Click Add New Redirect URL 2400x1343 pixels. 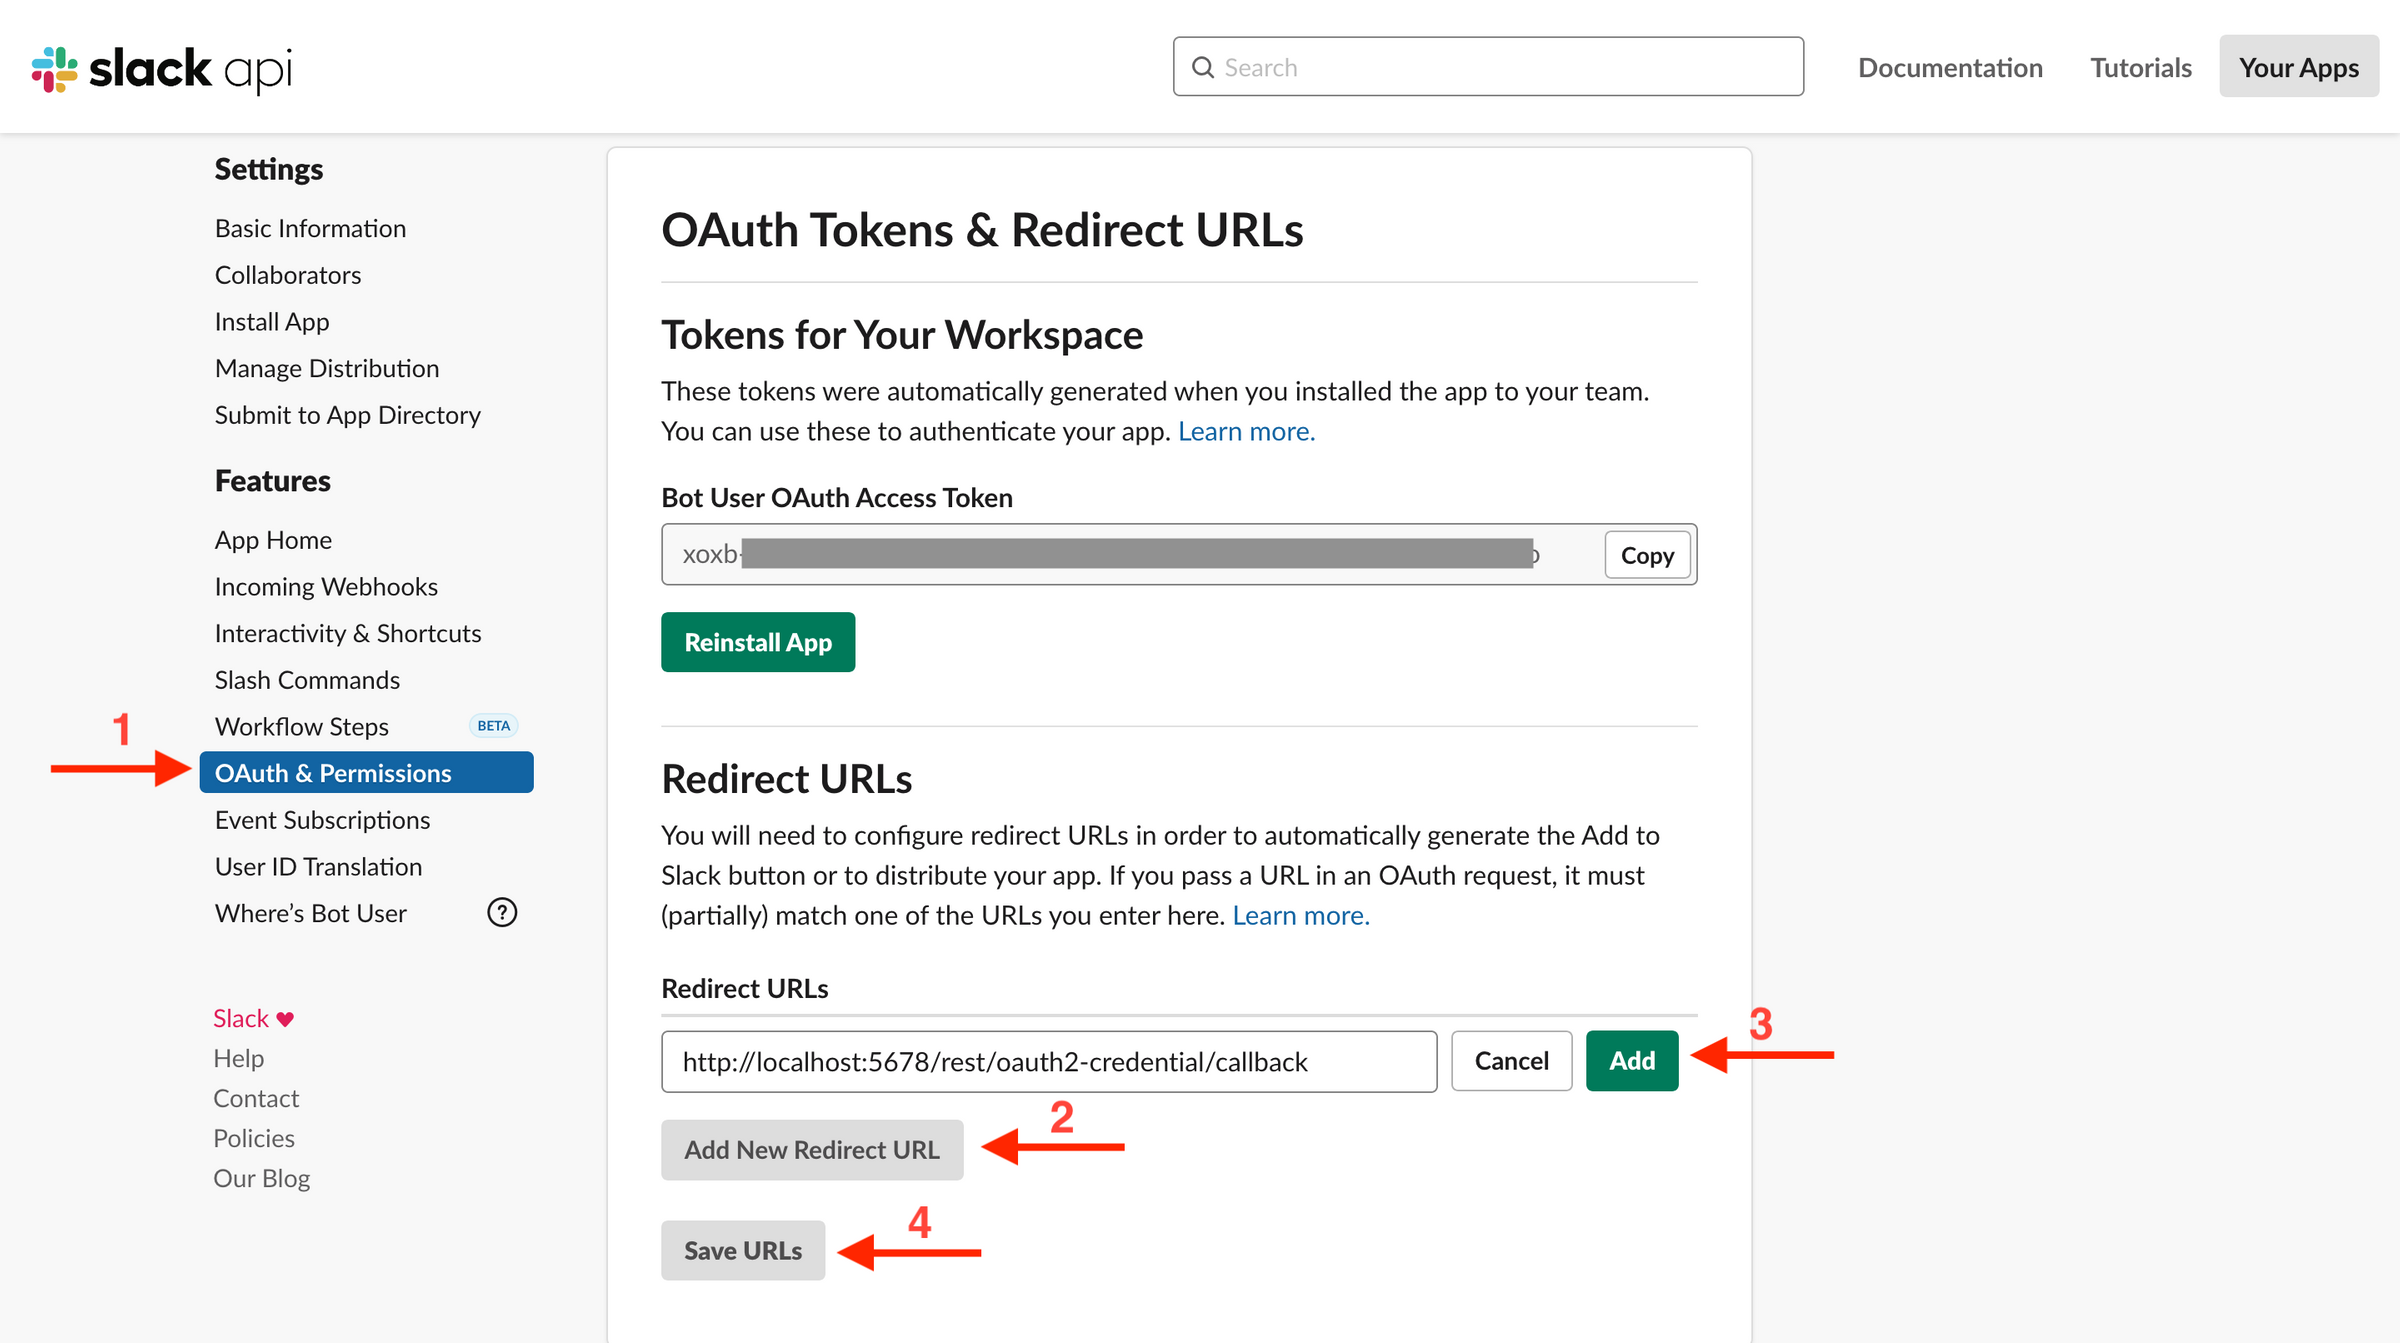[811, 1149]
